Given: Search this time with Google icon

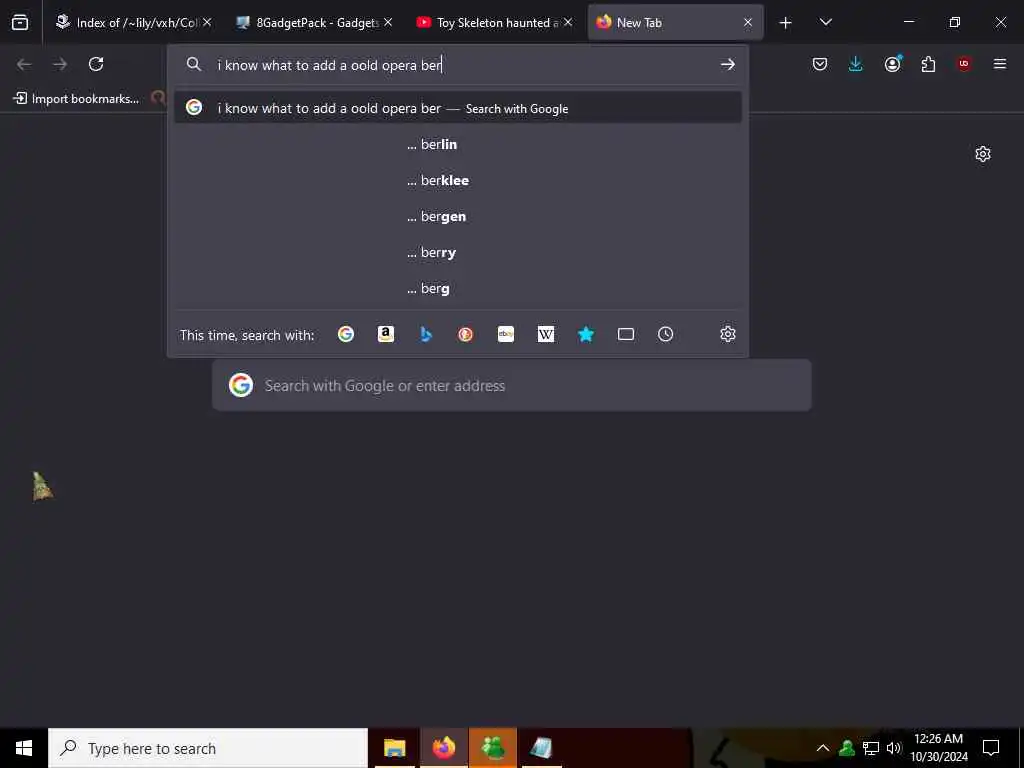Looking at the screenshot, I should [x=346, y=334].
